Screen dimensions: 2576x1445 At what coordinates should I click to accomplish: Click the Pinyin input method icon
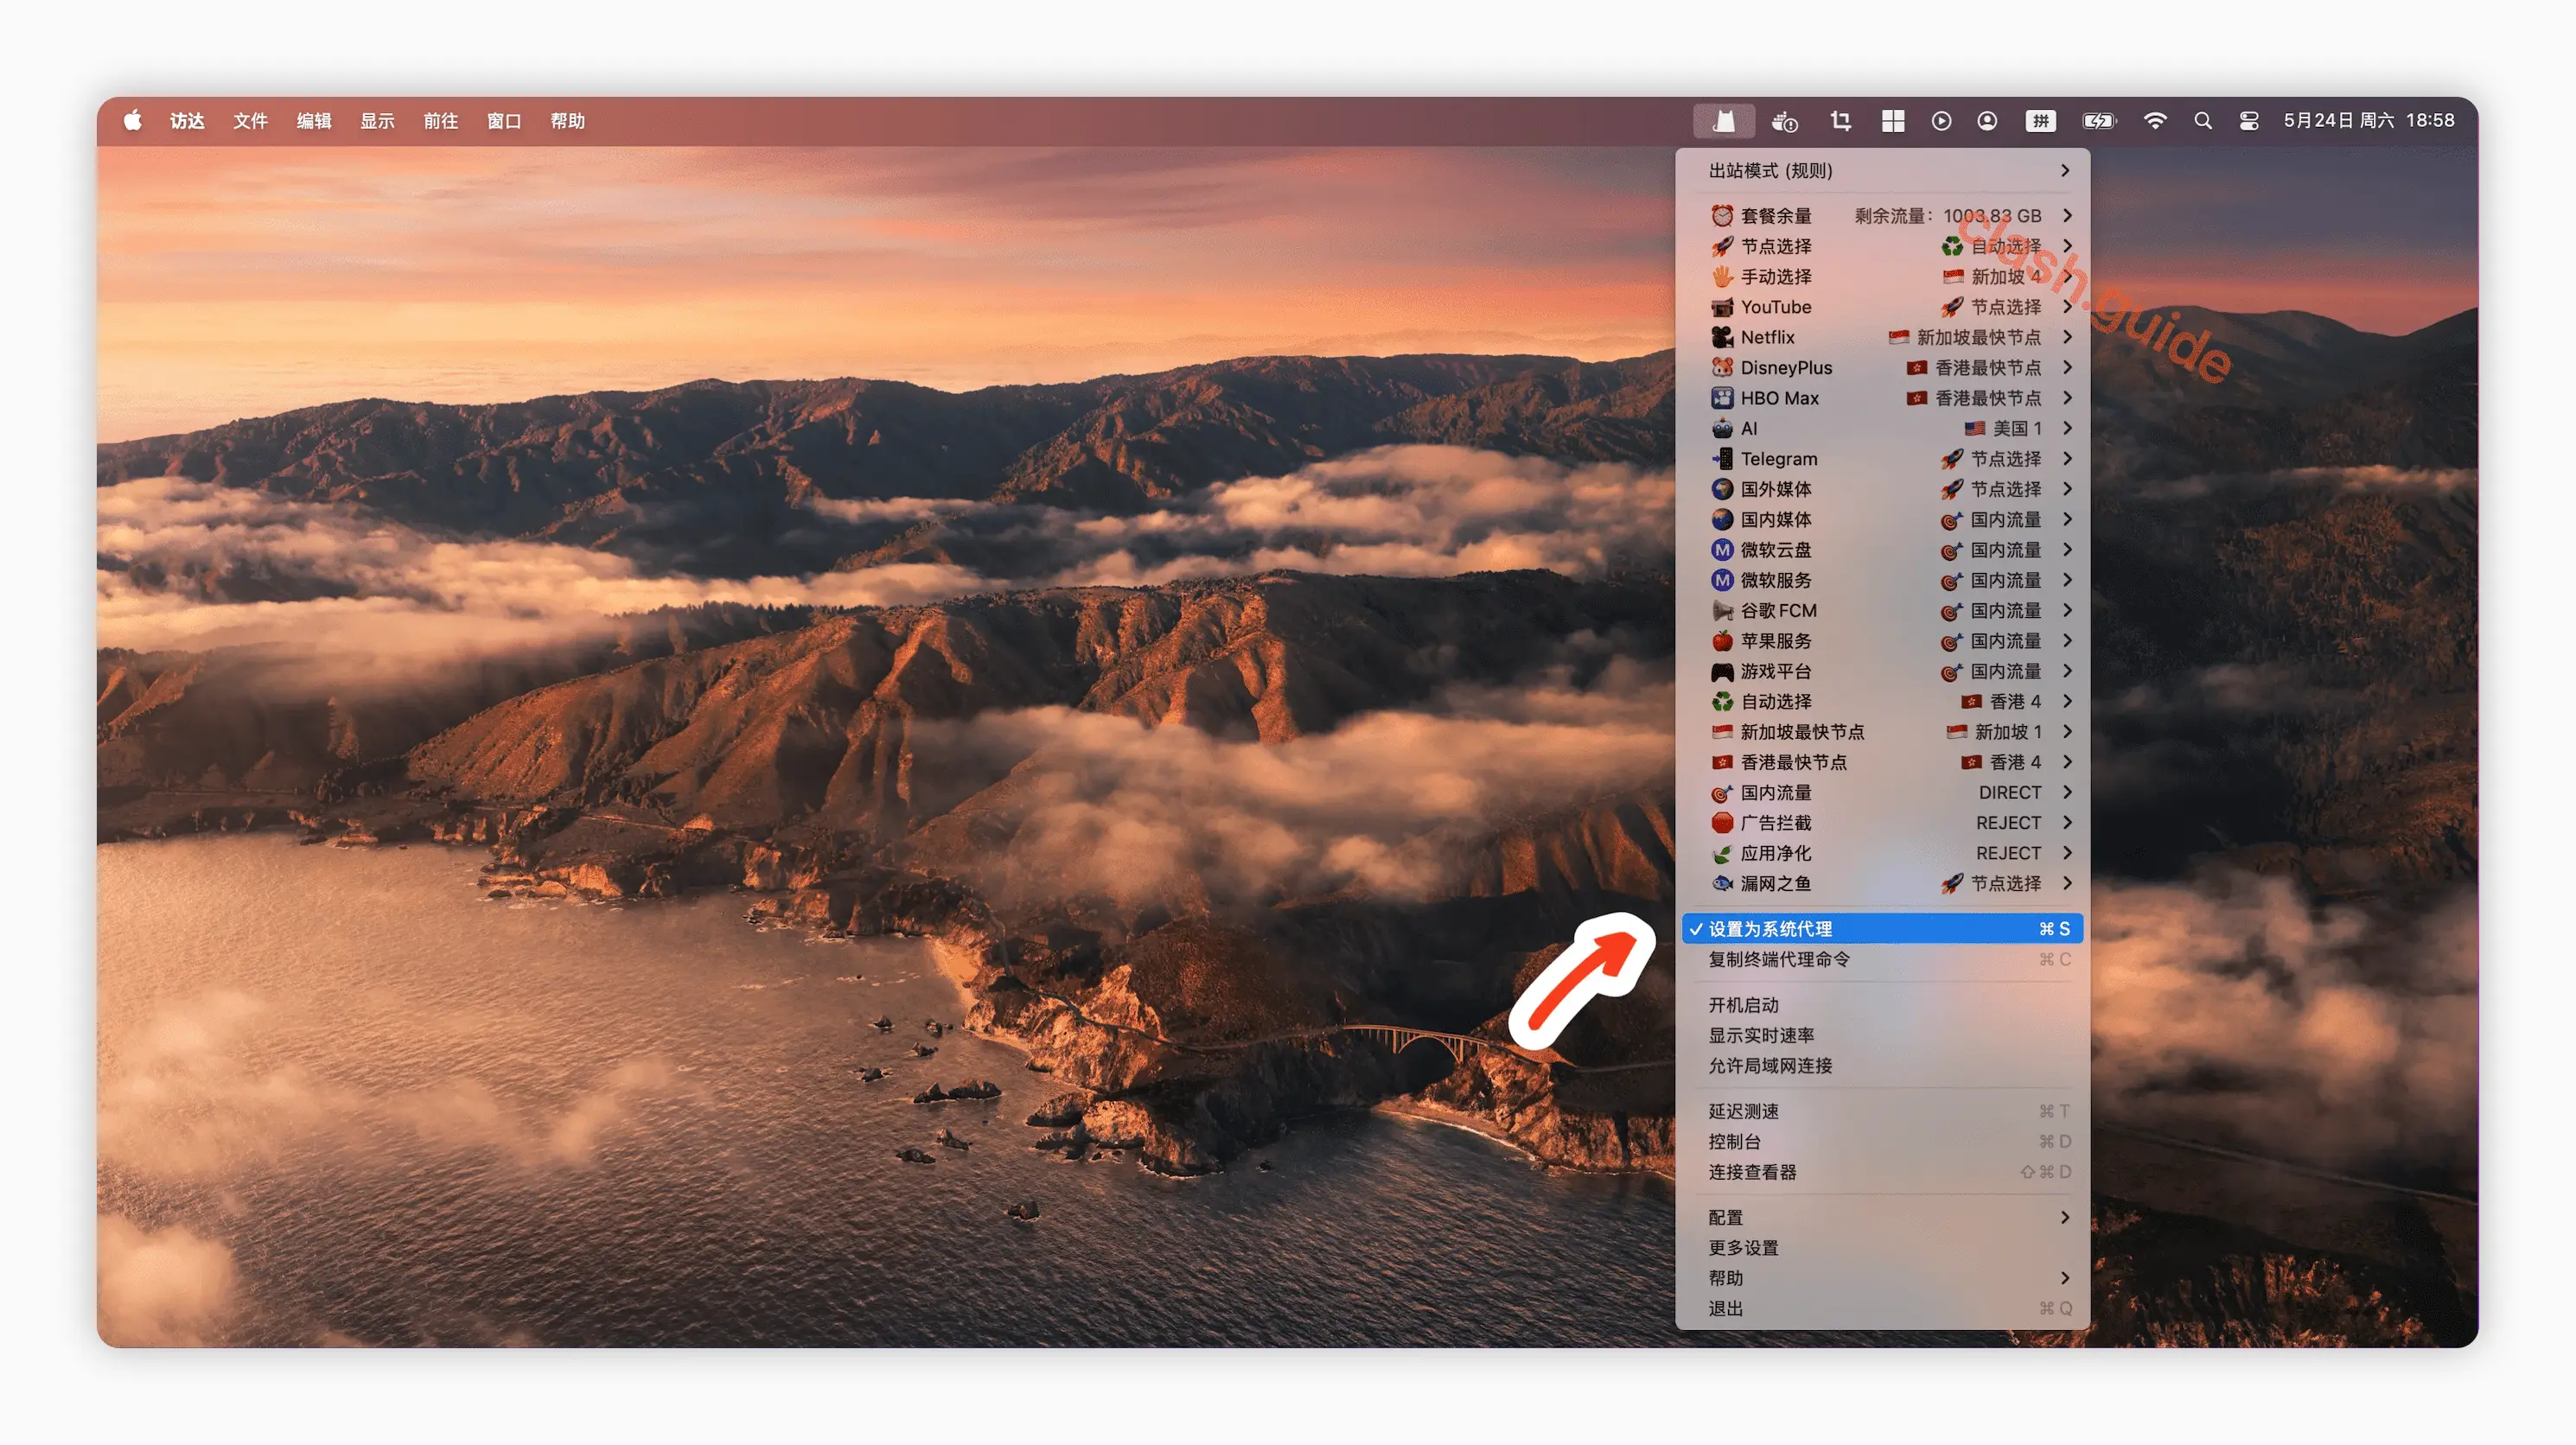2040,120
